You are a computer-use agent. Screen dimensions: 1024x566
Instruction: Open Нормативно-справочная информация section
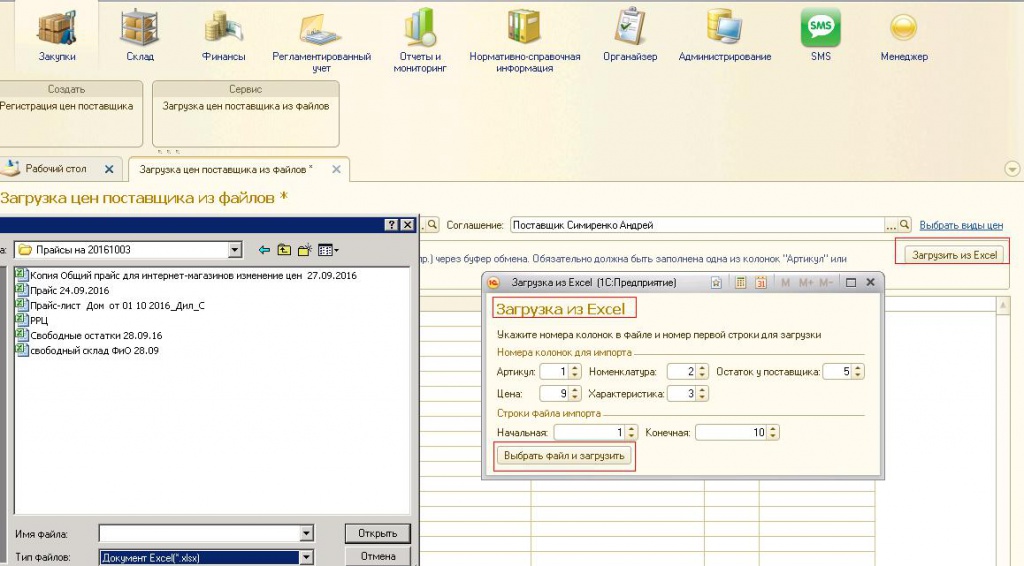(524, 41)
